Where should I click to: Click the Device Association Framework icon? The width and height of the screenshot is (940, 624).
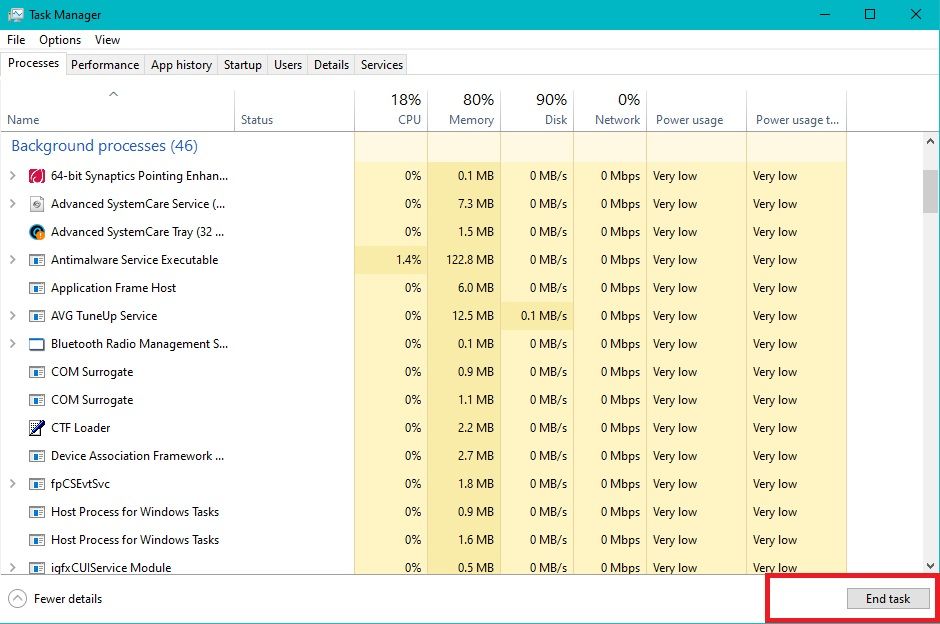click(37, 456)
